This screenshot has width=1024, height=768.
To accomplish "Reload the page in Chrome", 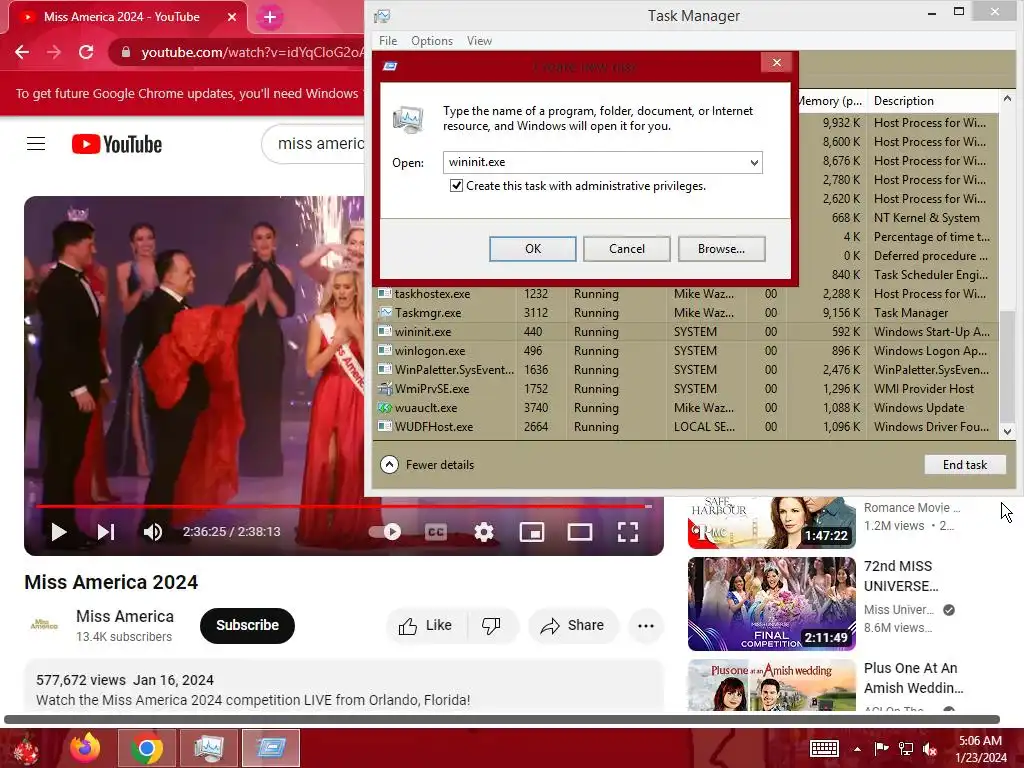I will [x=86, y=52].
